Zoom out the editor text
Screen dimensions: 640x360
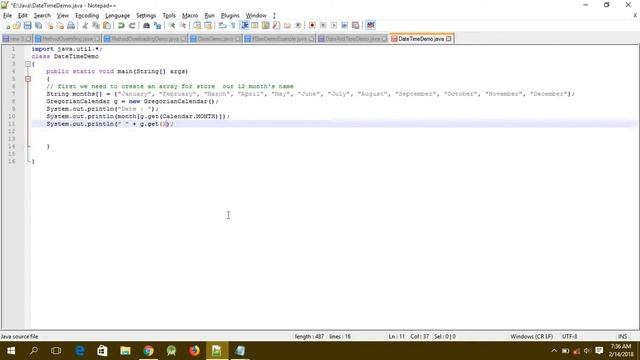182,25
